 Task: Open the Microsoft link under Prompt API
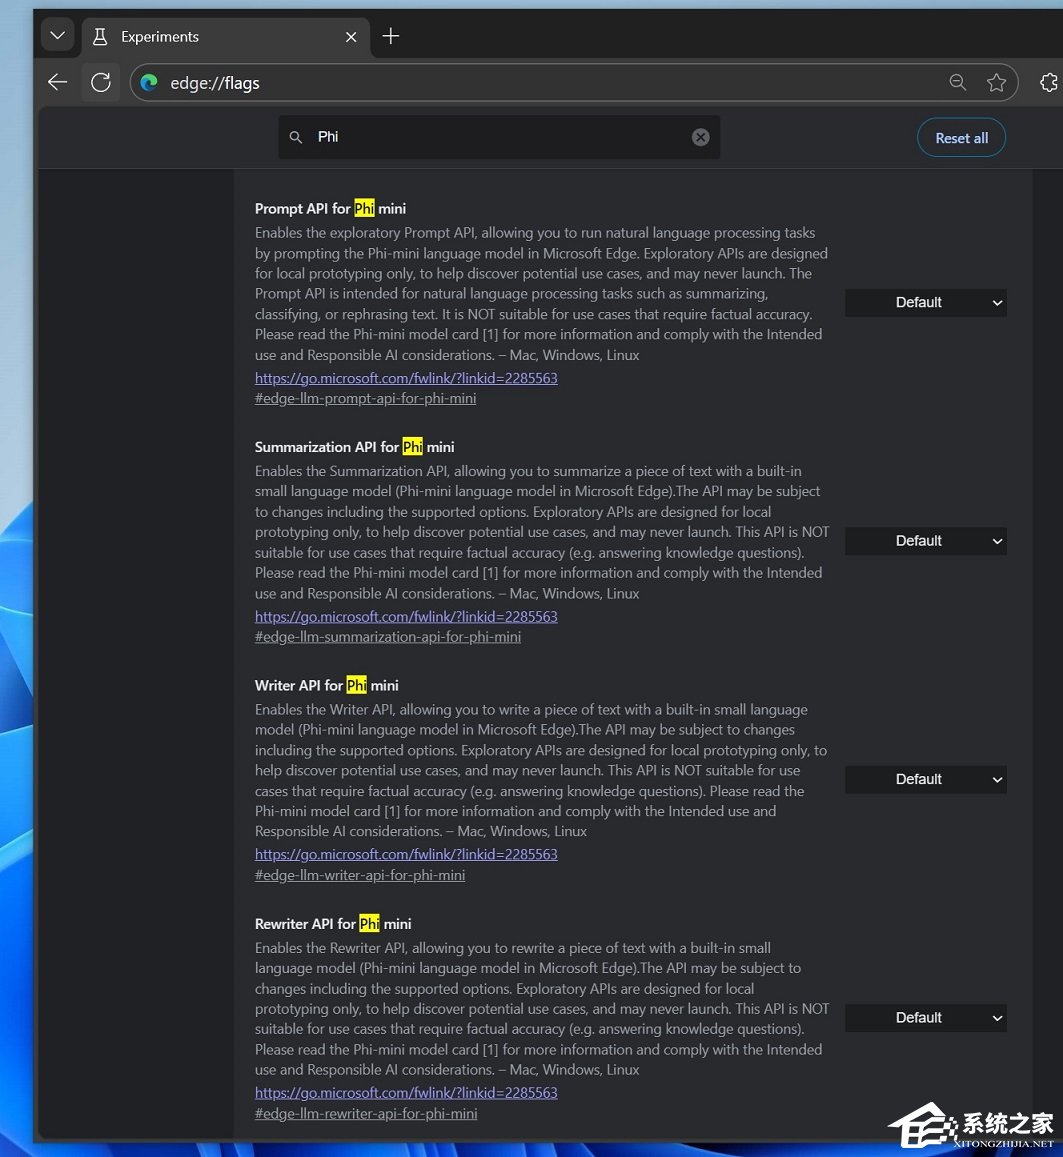point(406,378)
